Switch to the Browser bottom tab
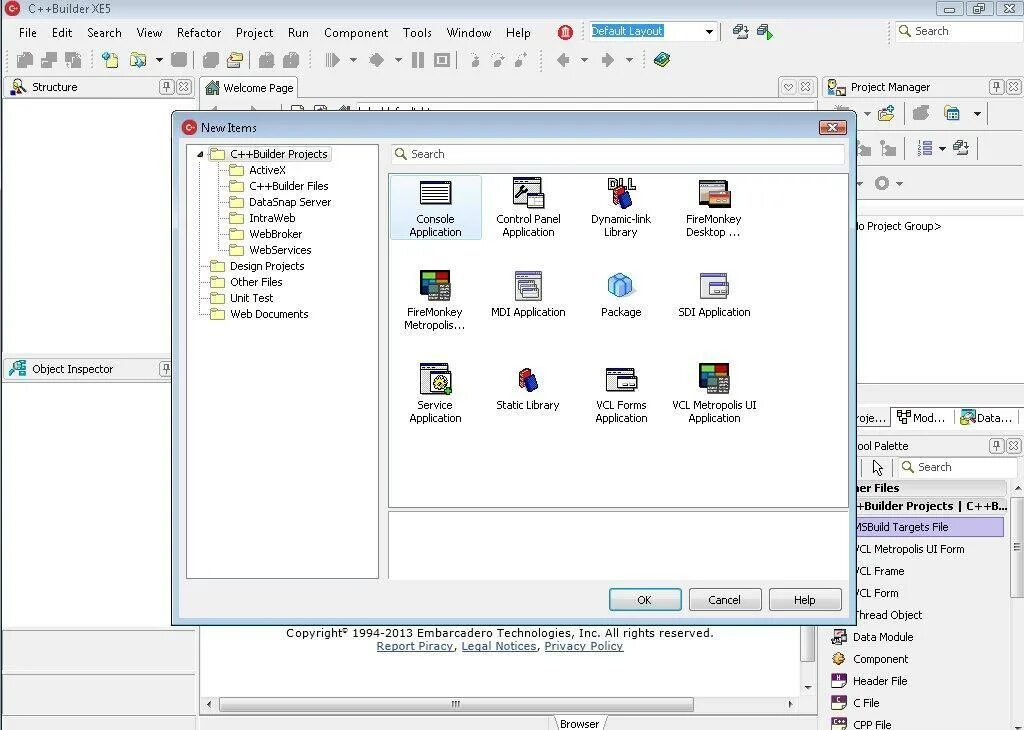Image resolution: width=1024 pixels, height=730 pixels. pos(579,723)
